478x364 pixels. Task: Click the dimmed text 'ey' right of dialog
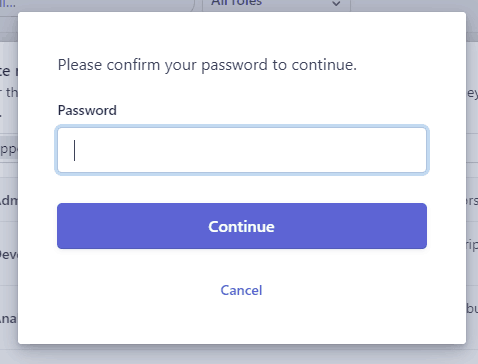click(x=472, y=93)
